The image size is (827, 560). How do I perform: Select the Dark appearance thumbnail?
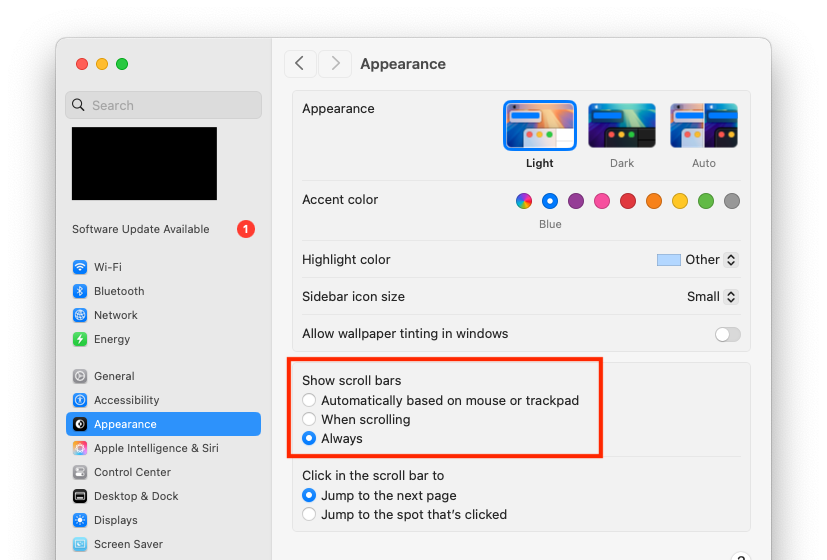point(622,126)
